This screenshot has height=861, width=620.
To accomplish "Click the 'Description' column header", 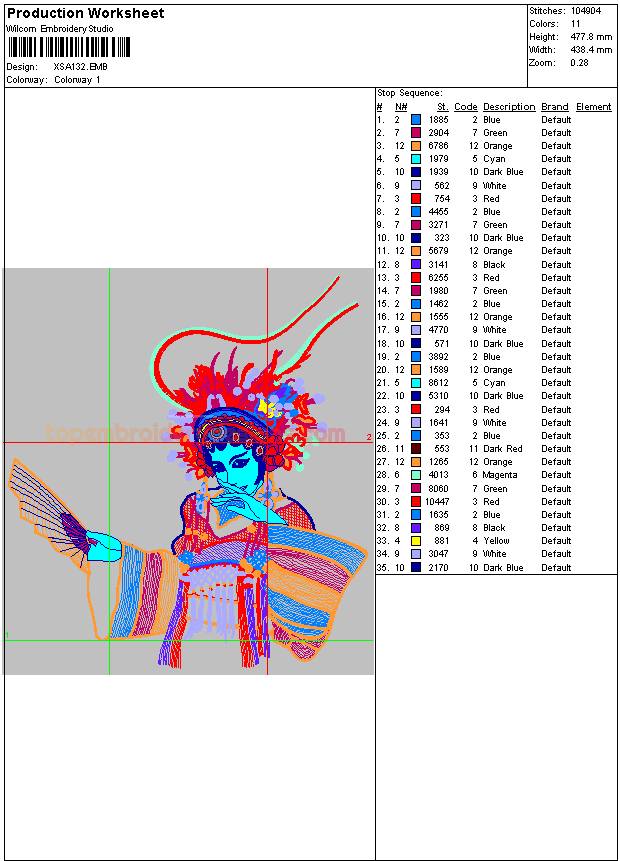I will click(509, 107).
